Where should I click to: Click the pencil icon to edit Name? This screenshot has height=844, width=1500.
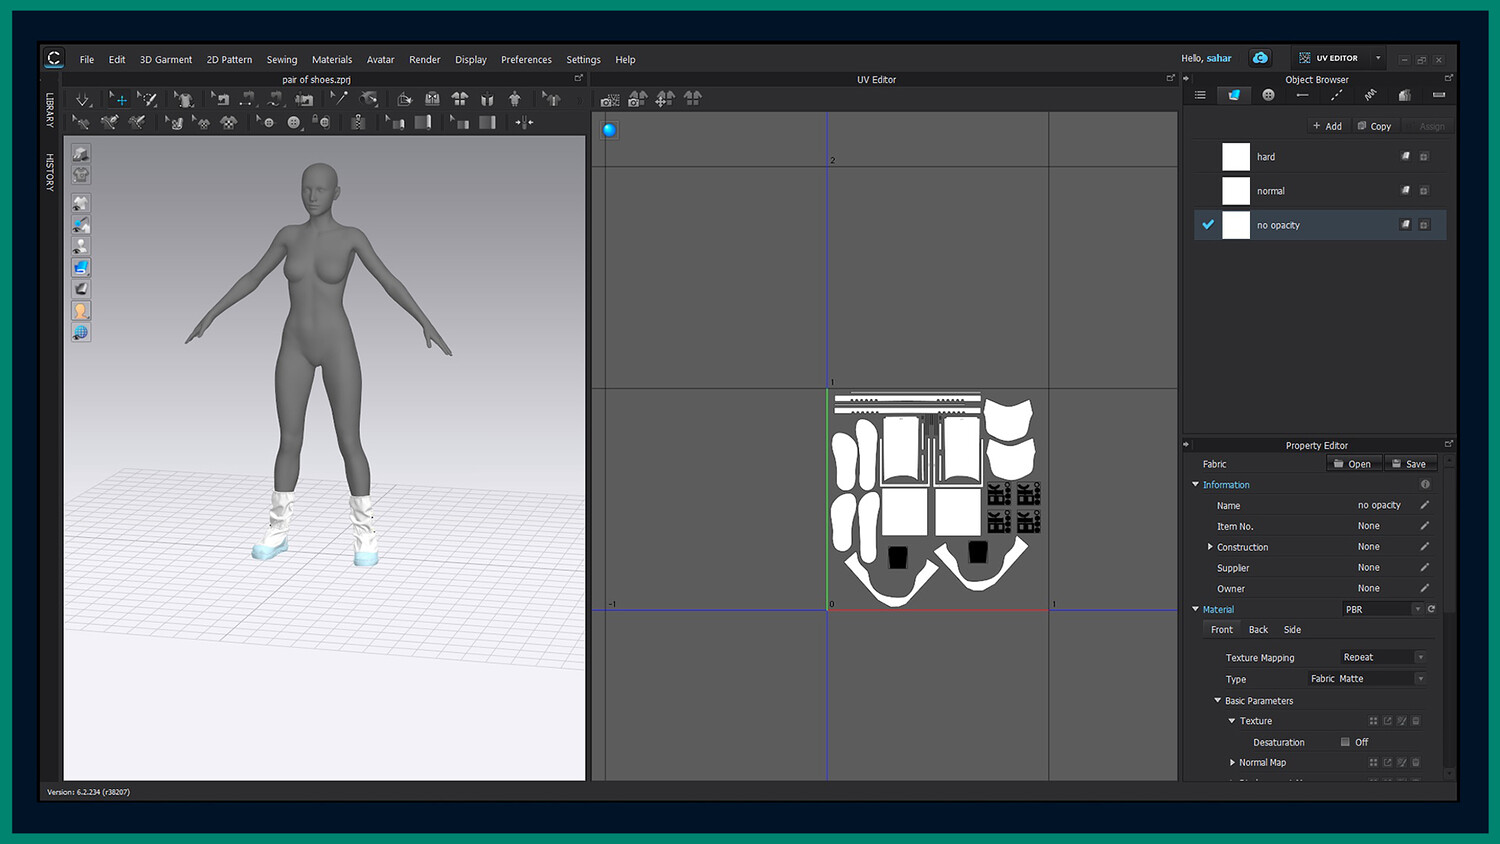coord(1425,505)
